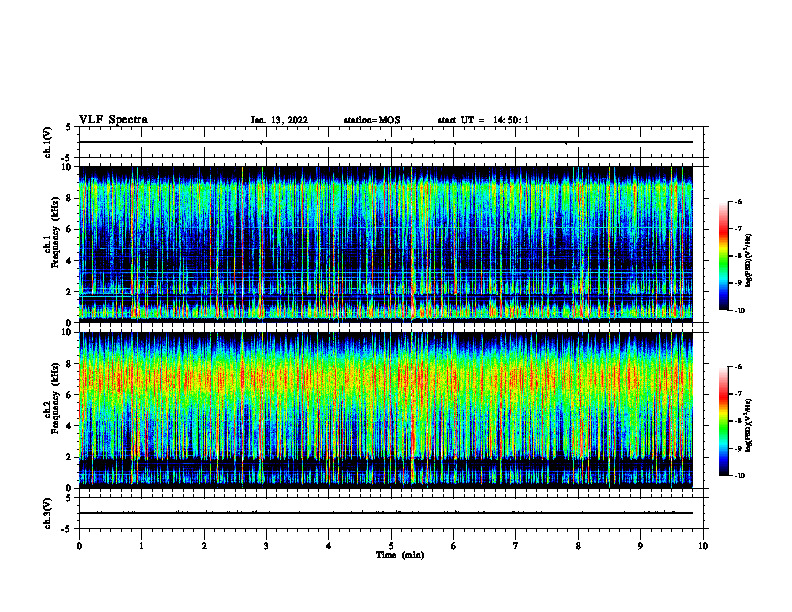
Task: Click the "ch.1(V)" waveform axis label
Action: (48, 142)
